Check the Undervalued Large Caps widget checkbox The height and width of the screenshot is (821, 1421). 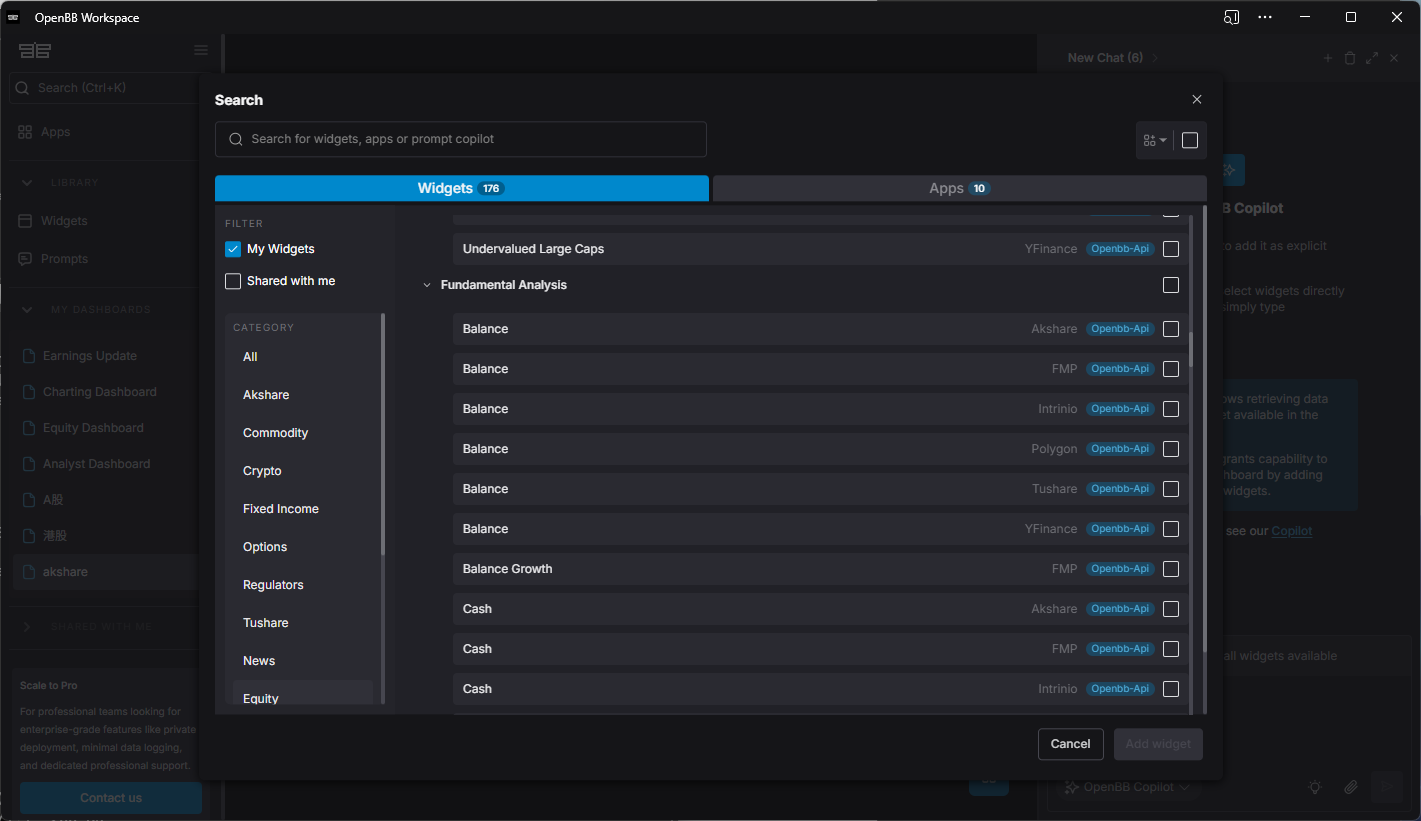[x=1171, y=249]
